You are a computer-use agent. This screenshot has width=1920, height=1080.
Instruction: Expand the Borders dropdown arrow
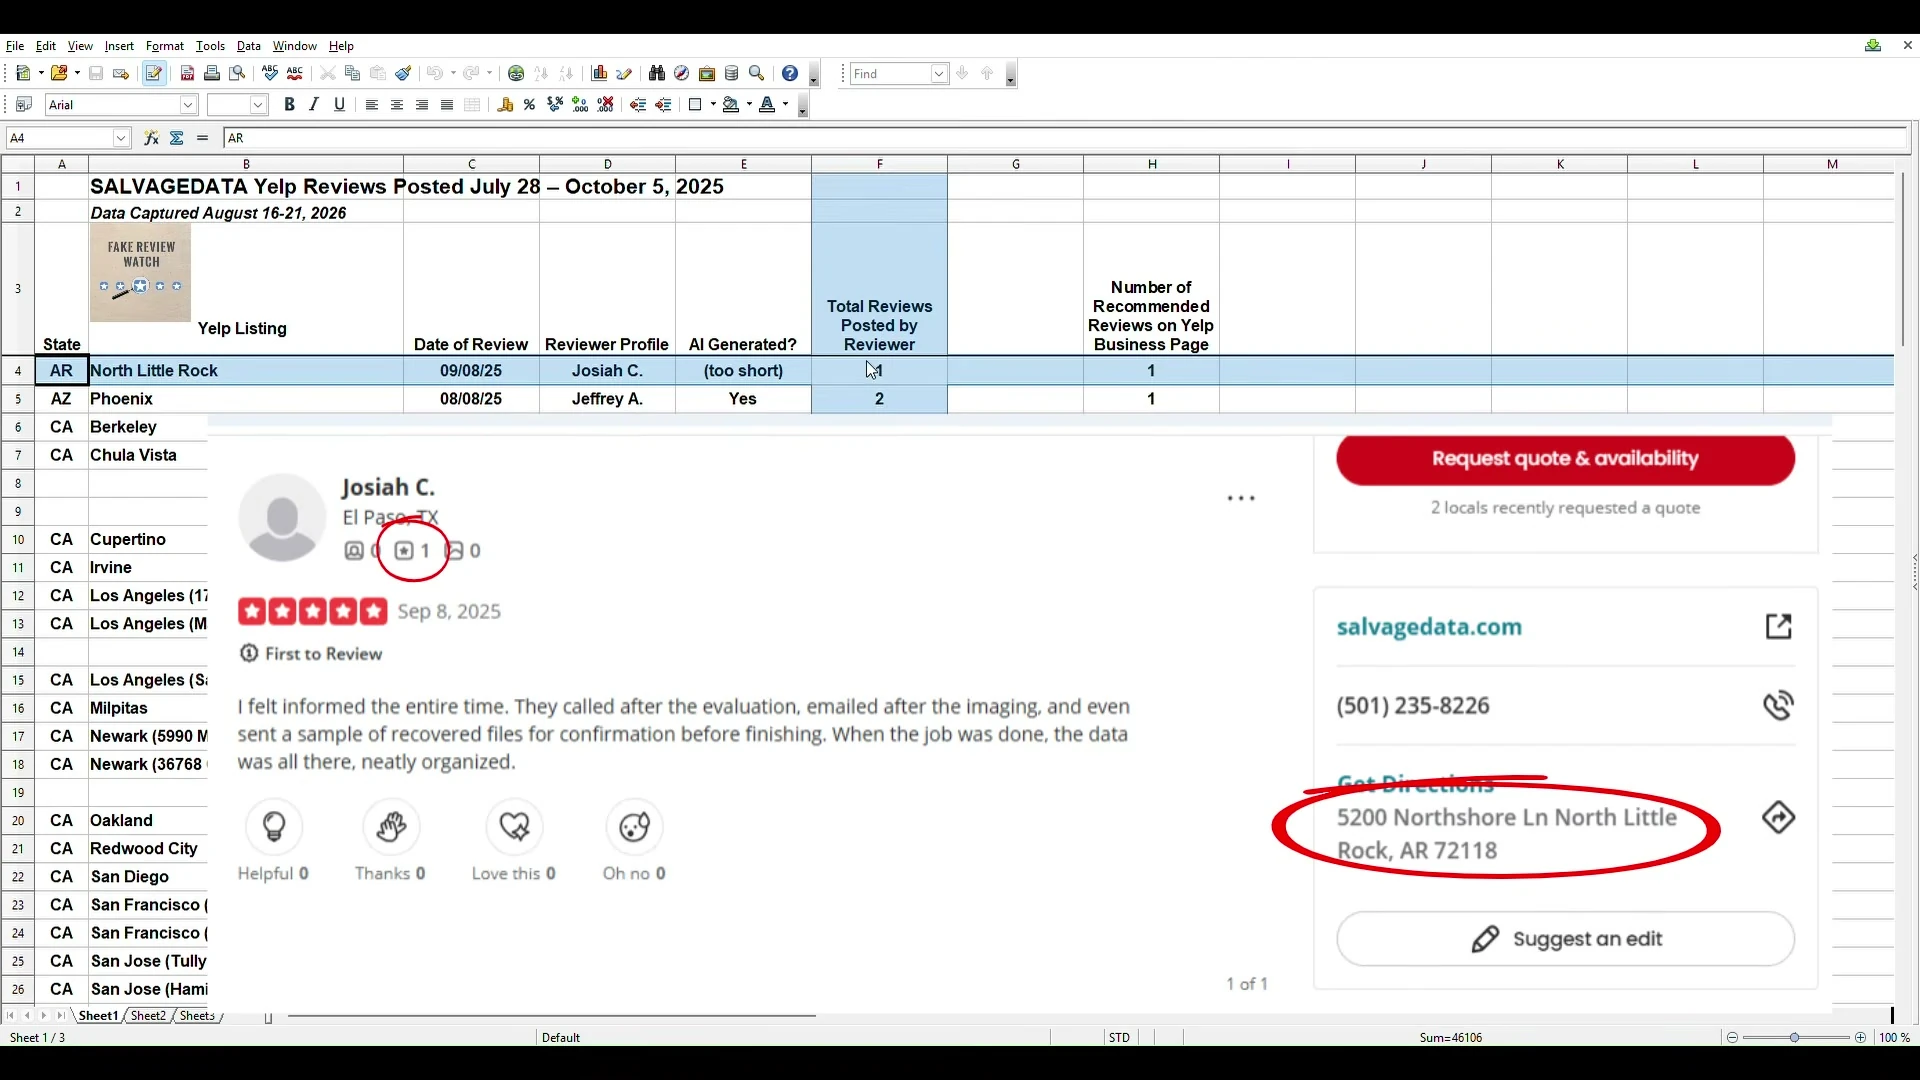pos(713,105)
